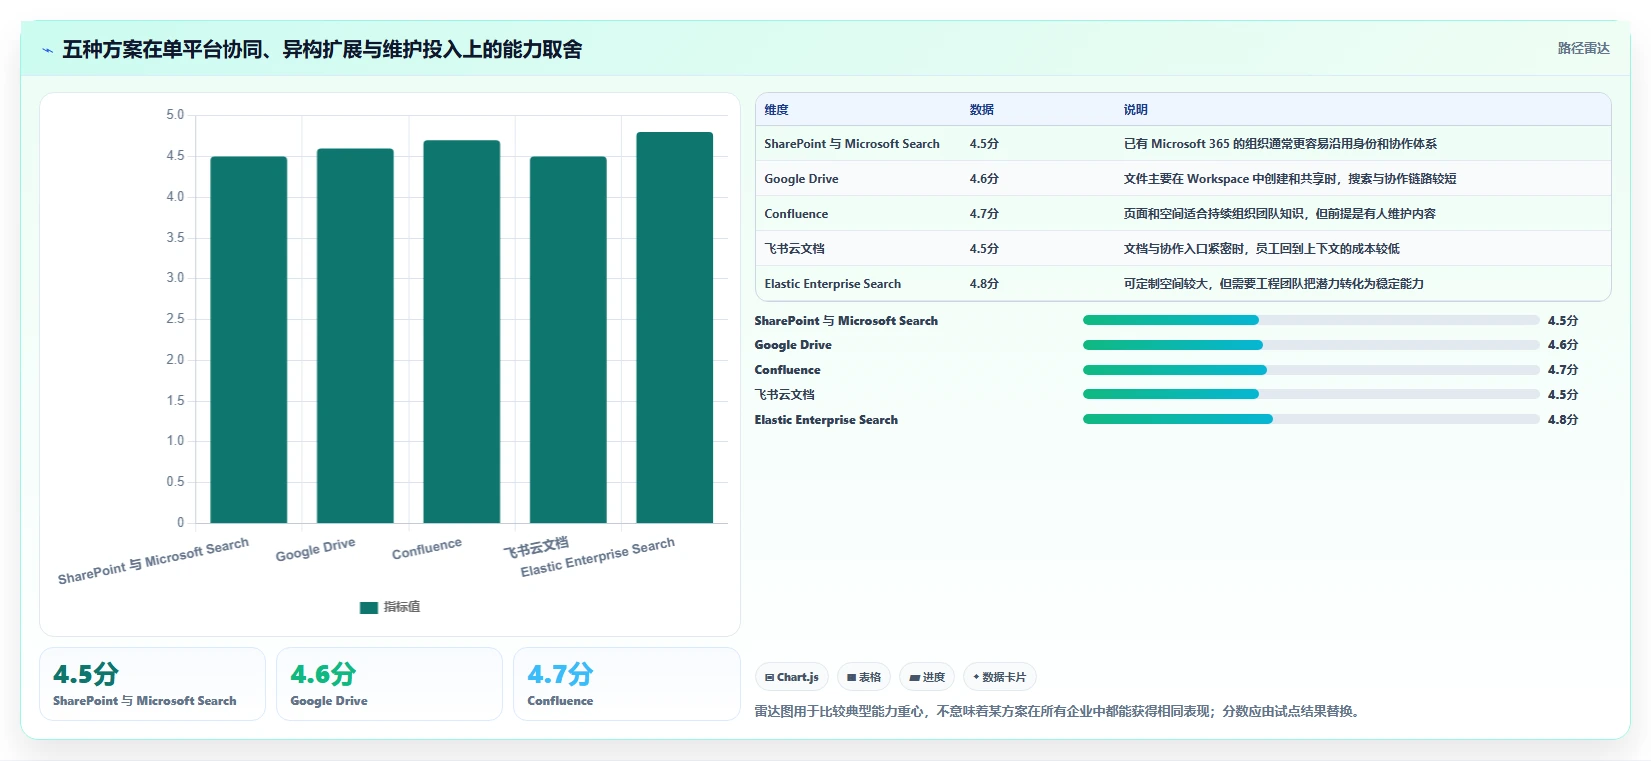Click the Confluence progress bar

pyautogui.click(x=1311, y=370)
